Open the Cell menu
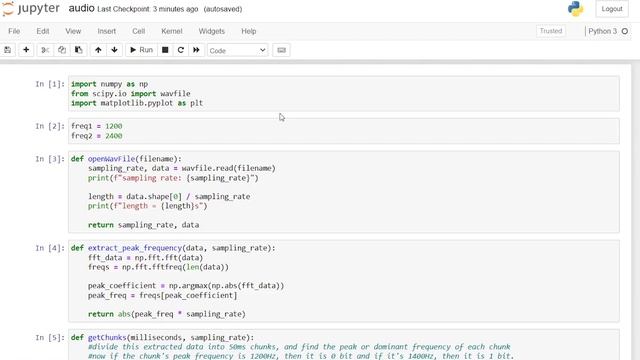The width and height of the screenshot is (640, 360). coord(138,31)
